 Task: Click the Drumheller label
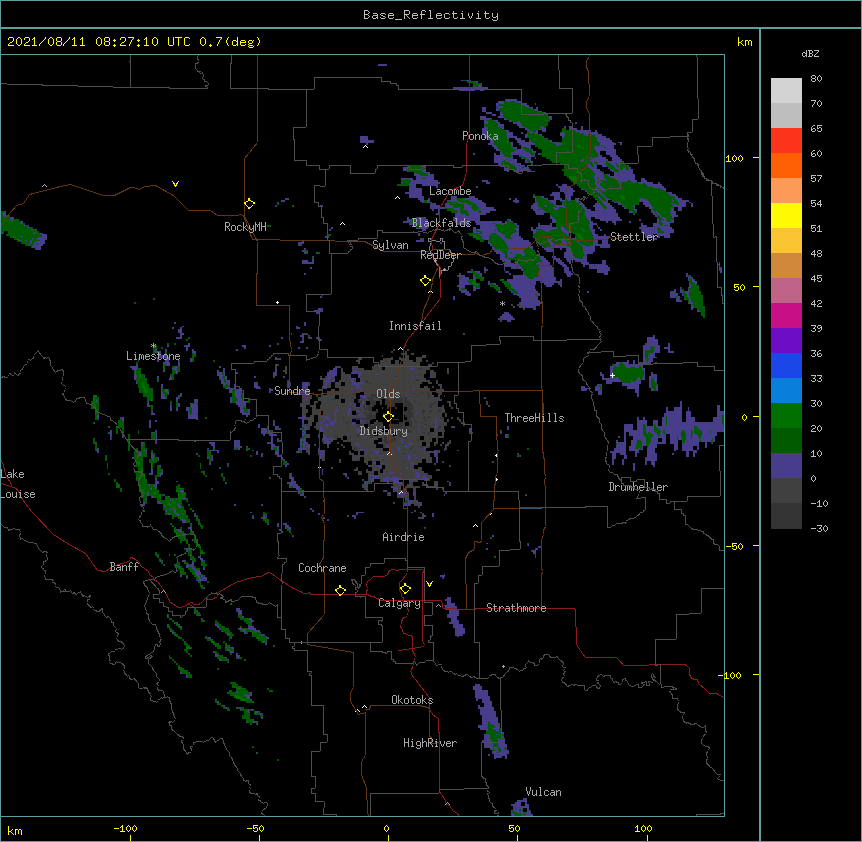(638, 487)
